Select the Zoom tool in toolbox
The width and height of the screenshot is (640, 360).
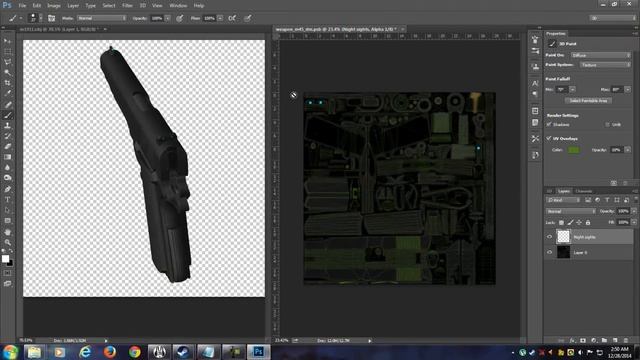coord(7,242)
